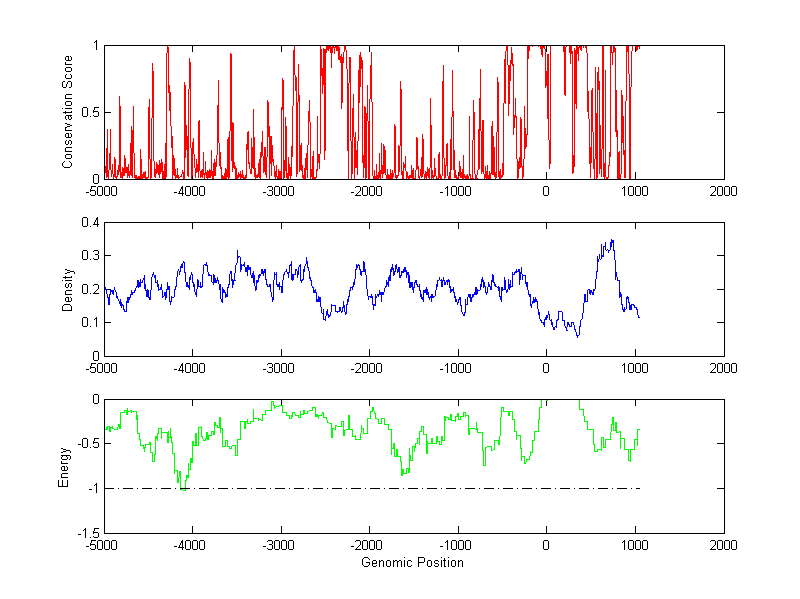Click the Conservation Score y-axis label
This screenshot has width=800, height=599.
69,112
